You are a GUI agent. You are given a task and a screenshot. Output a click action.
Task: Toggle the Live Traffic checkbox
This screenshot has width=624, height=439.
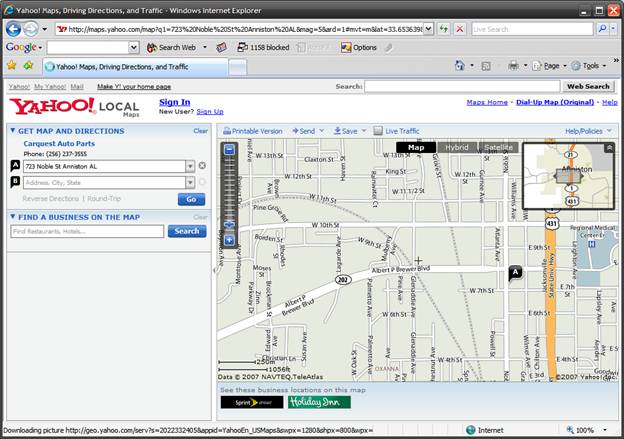pyautogui.click(x=378, y=131)
